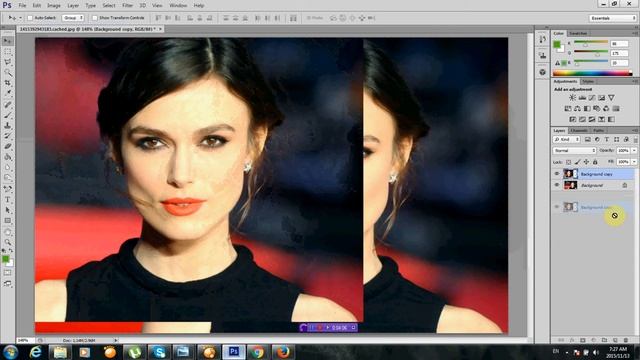Screen dimensions: 640x360
Task: Open the File menu
Action: tap(22, 6)
